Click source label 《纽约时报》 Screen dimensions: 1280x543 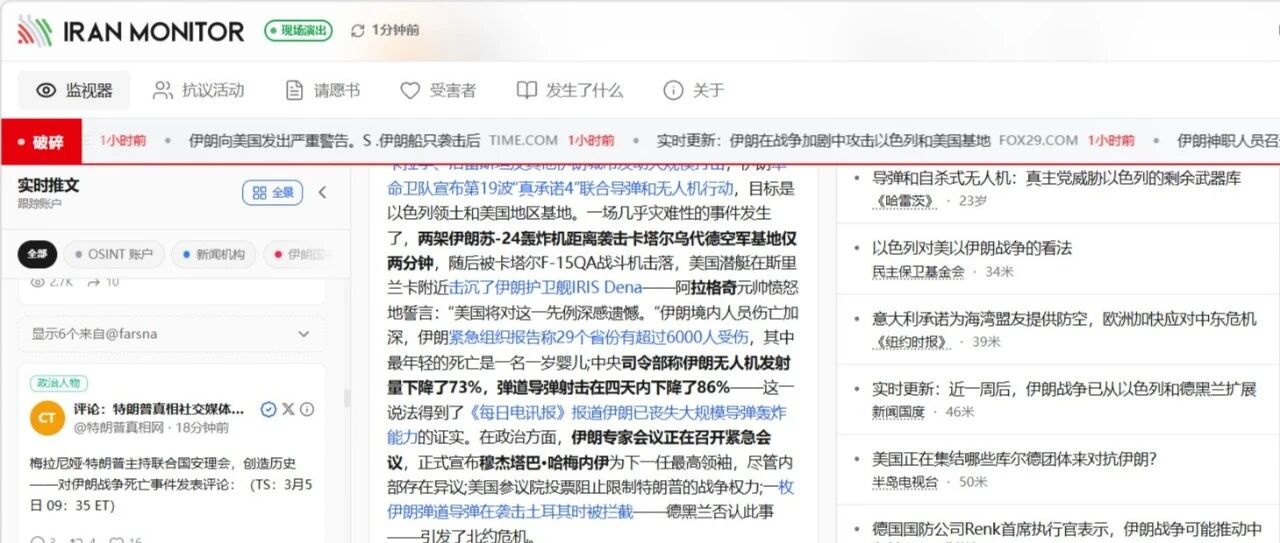point(912,341)
